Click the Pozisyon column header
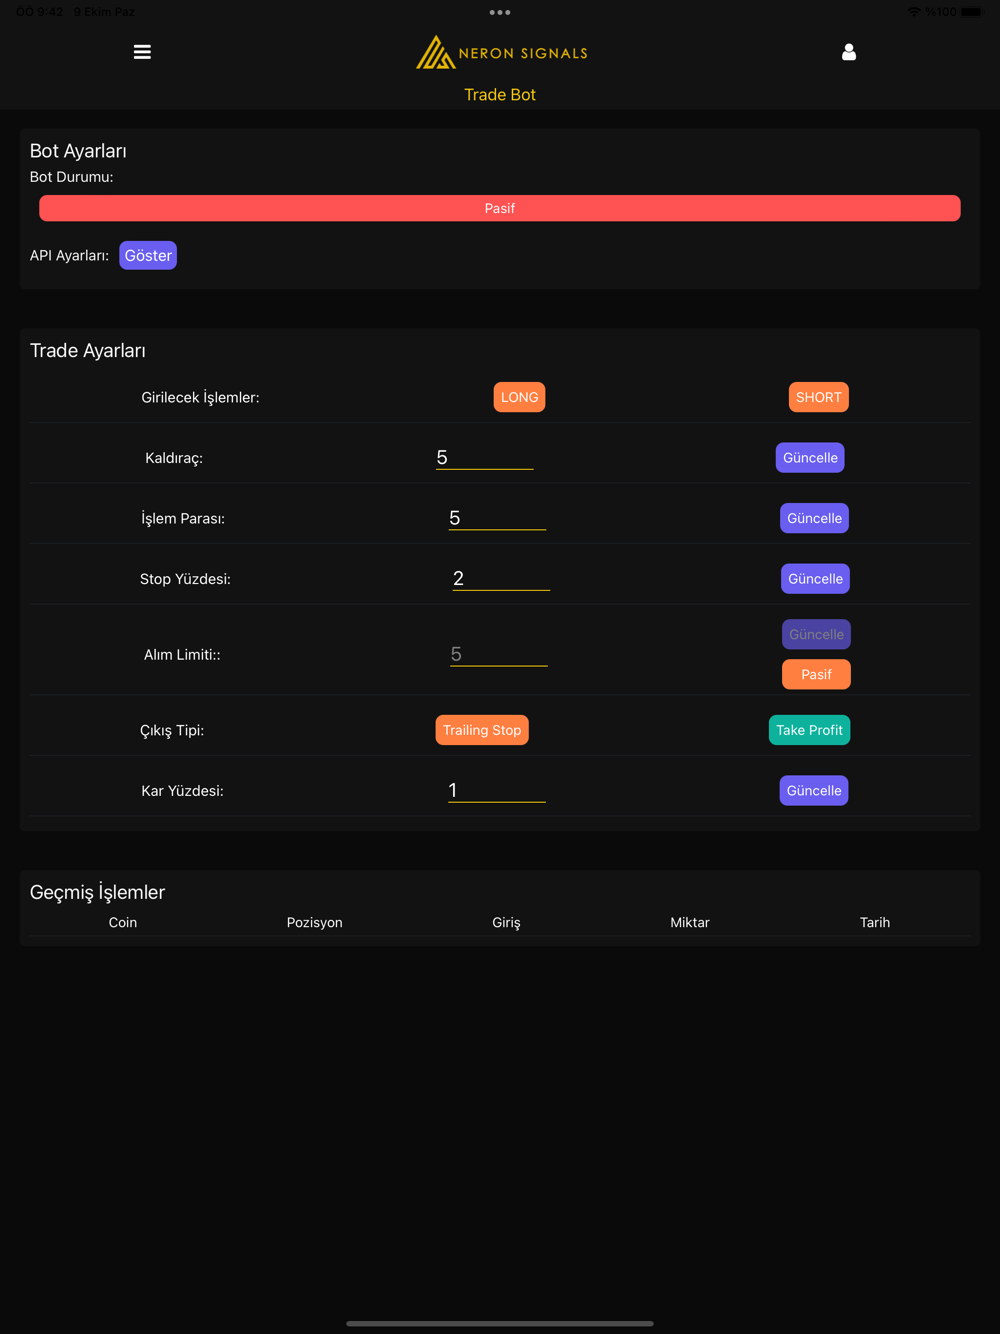Screen dimensions: 1000x1334 [x=314, y=922]
